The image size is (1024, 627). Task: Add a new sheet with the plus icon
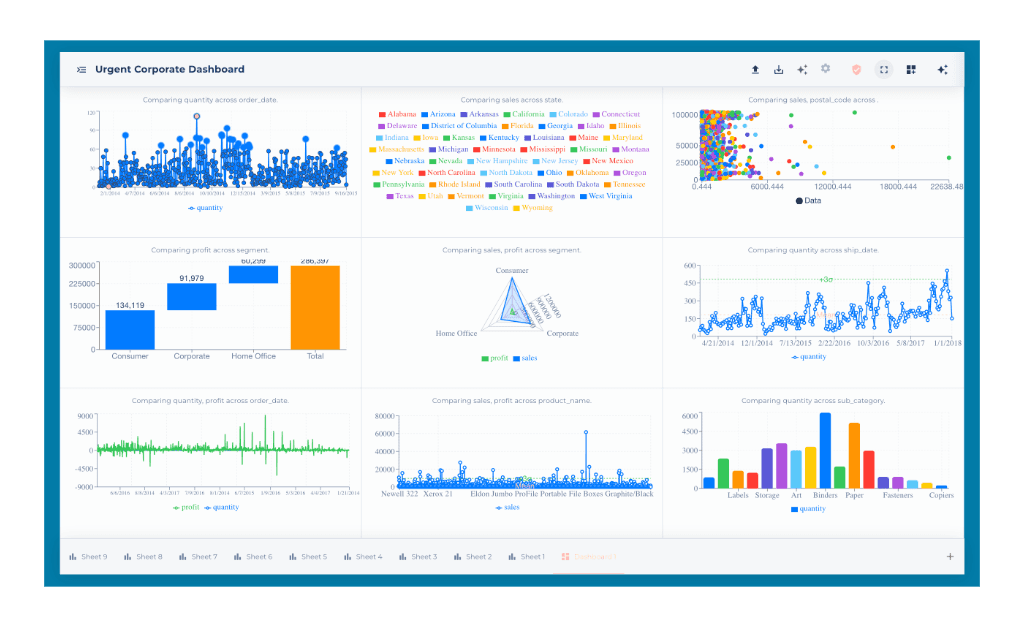950,556
